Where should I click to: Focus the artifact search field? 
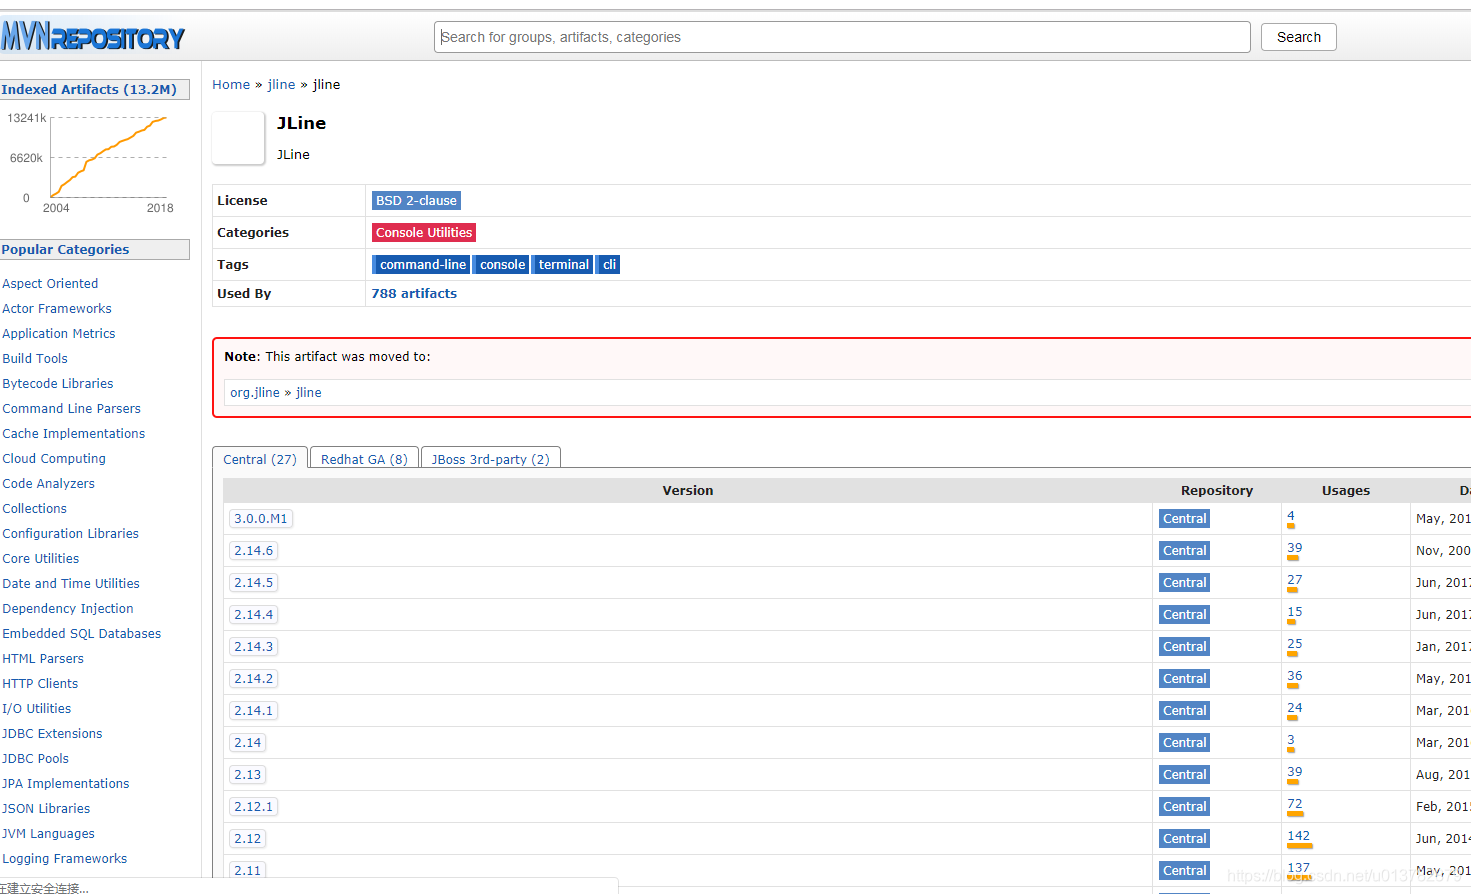(842, 37)
